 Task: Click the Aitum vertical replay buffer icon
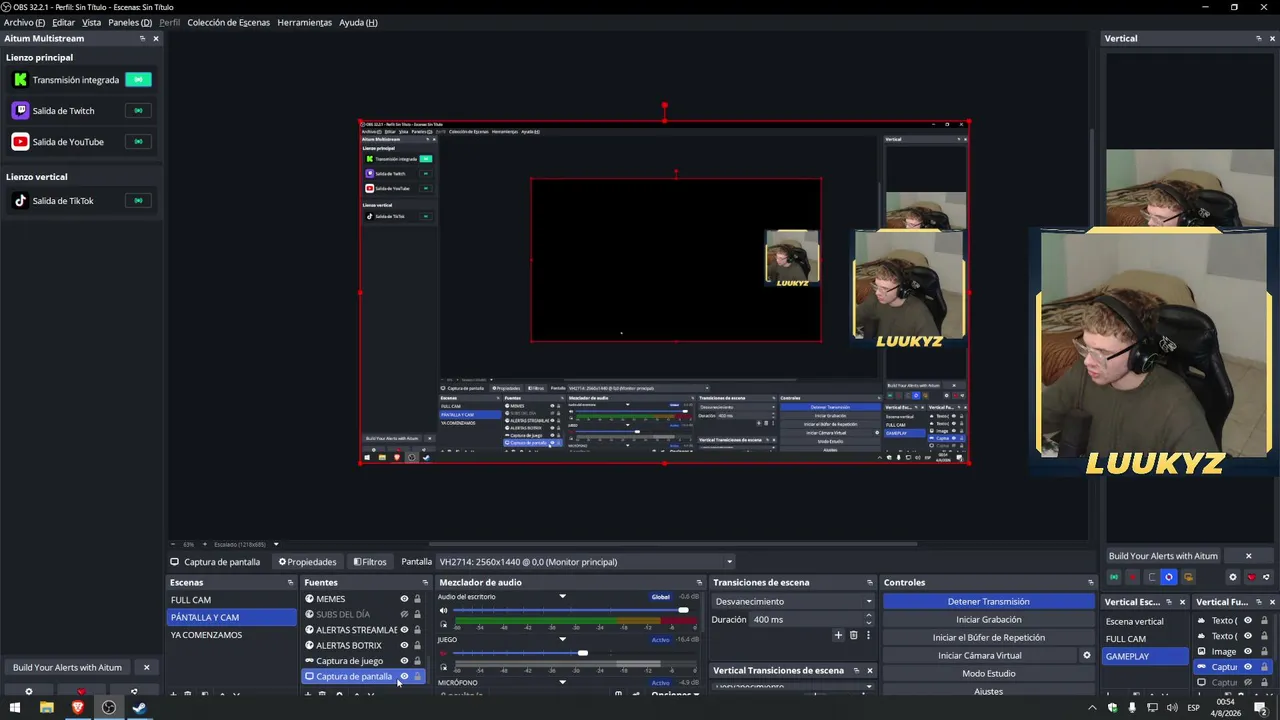pos(1151,577)
